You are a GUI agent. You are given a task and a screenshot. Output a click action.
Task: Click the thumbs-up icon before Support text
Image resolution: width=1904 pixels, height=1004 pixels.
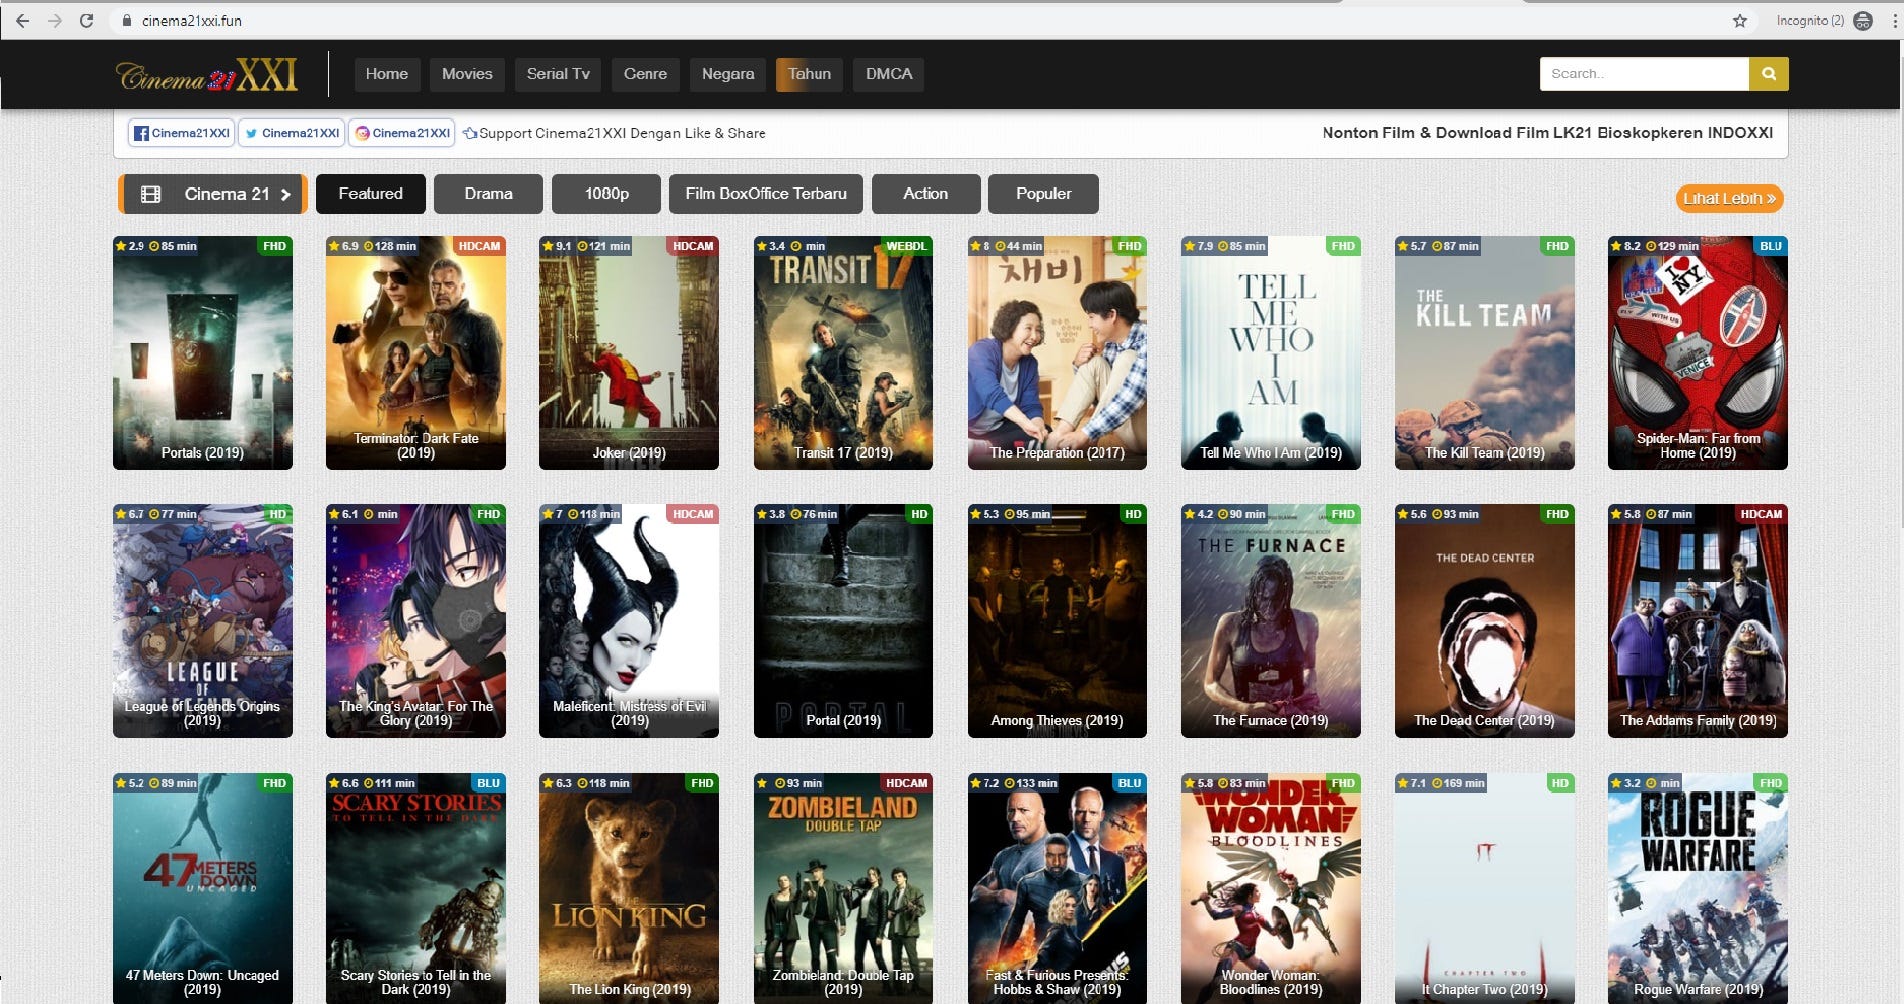pos(469,133)
